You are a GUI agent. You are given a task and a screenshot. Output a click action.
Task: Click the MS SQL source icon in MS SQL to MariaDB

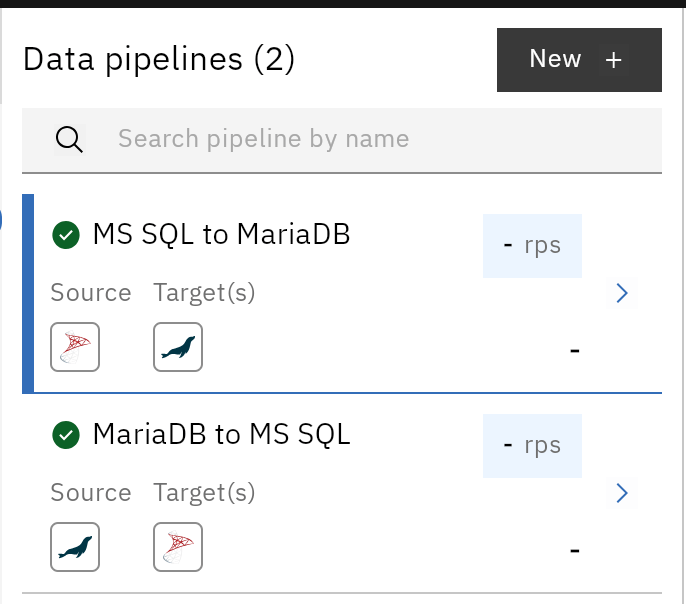coord(75,347)
